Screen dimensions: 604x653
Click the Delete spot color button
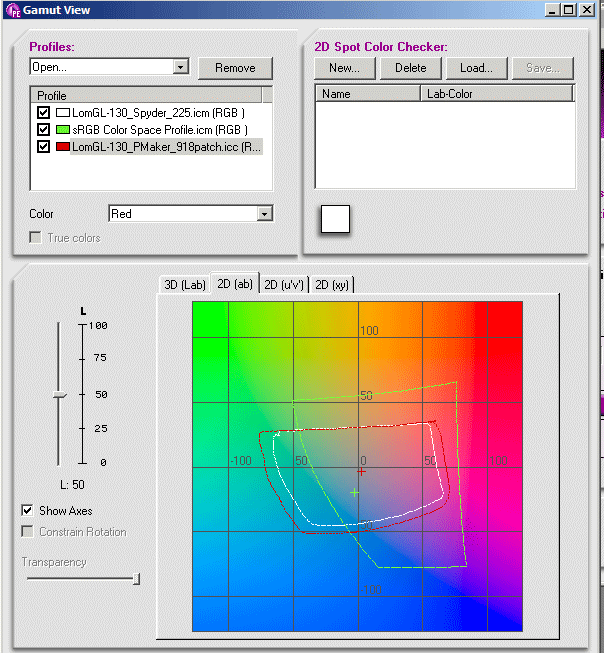coord(411,68)
